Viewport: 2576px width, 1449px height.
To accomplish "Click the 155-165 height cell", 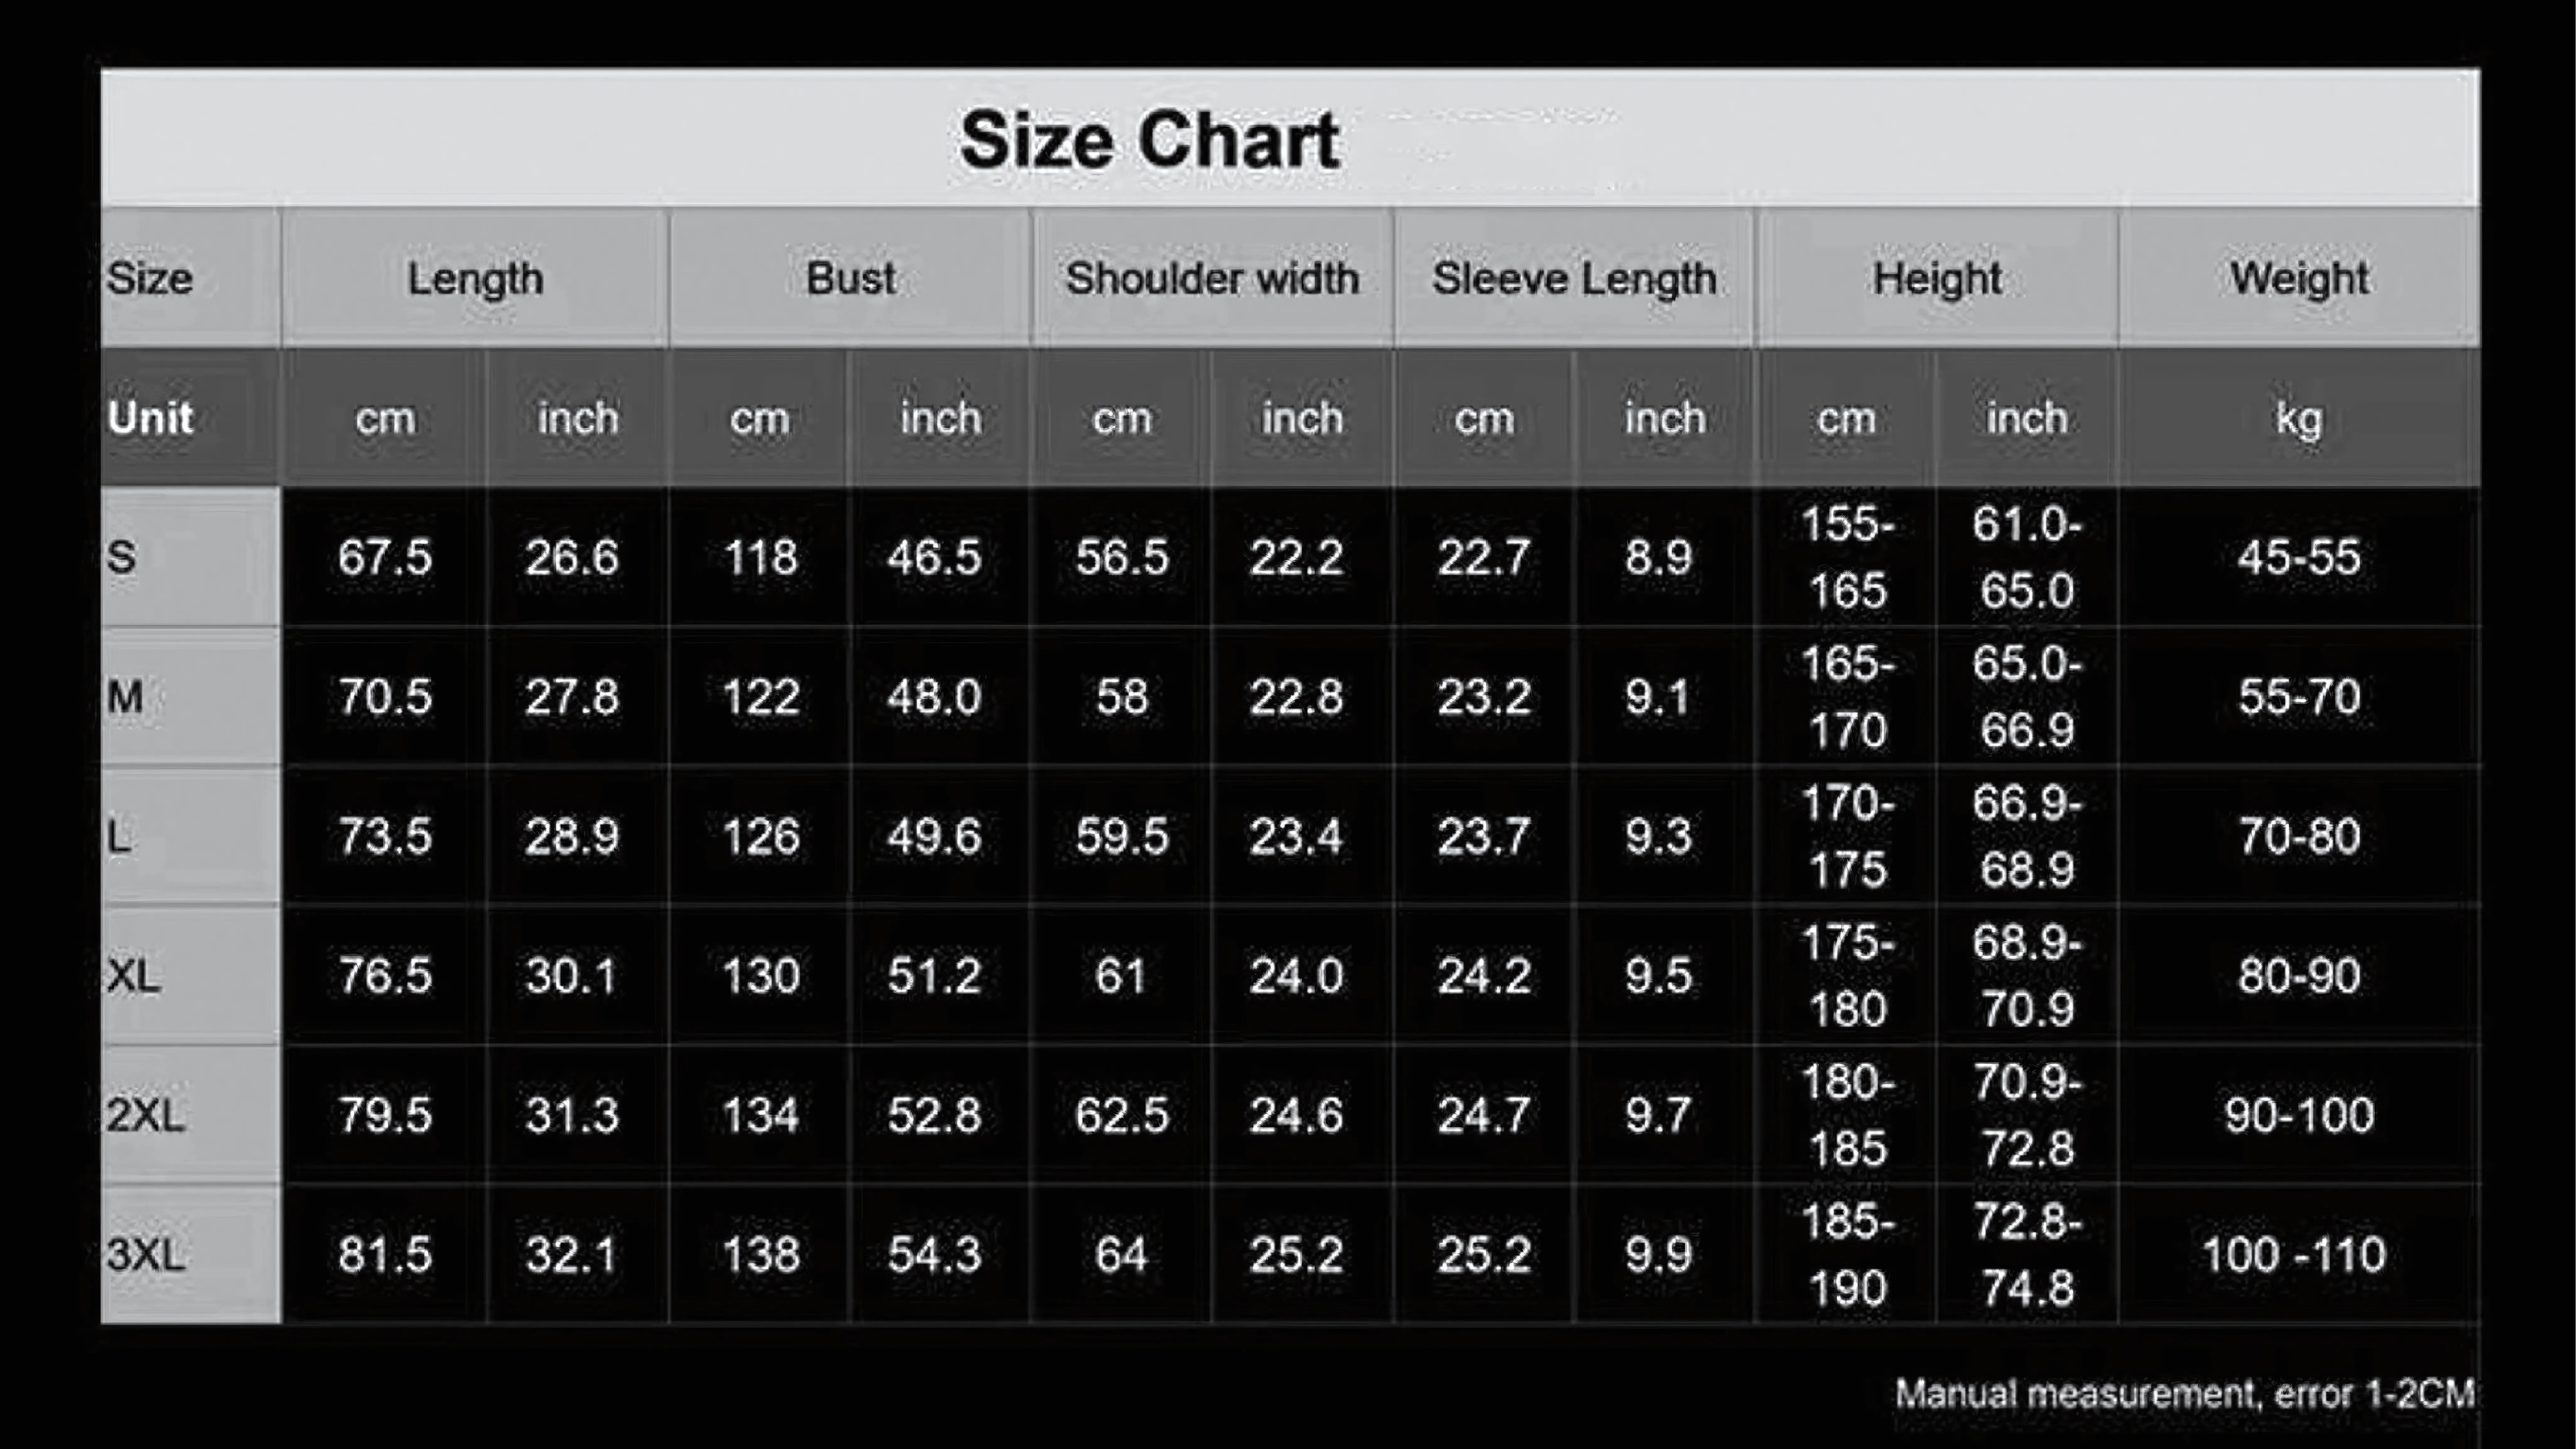I will [1847, 557].
